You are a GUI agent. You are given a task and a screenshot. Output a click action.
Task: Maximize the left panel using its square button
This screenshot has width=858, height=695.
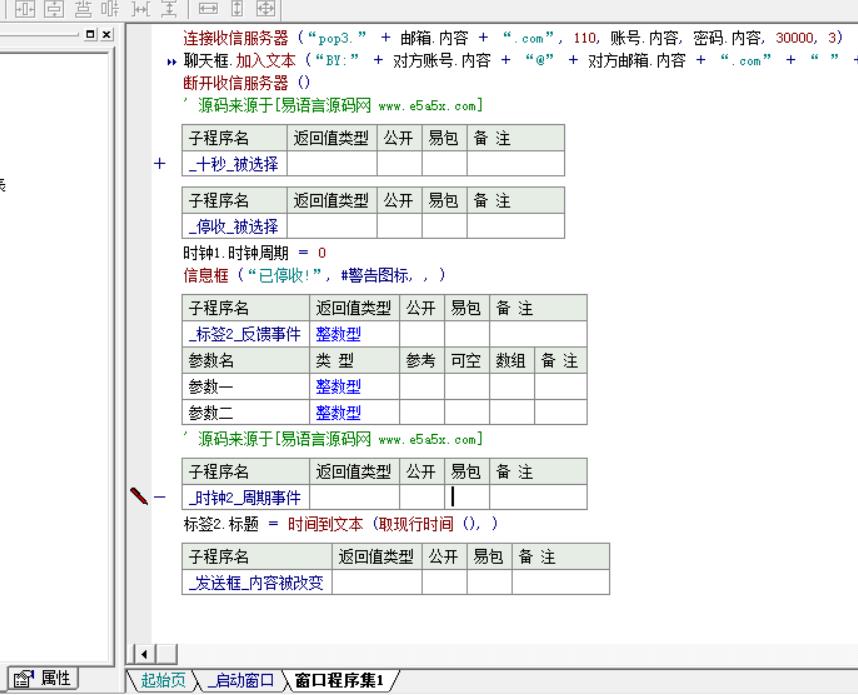point(92,34)
